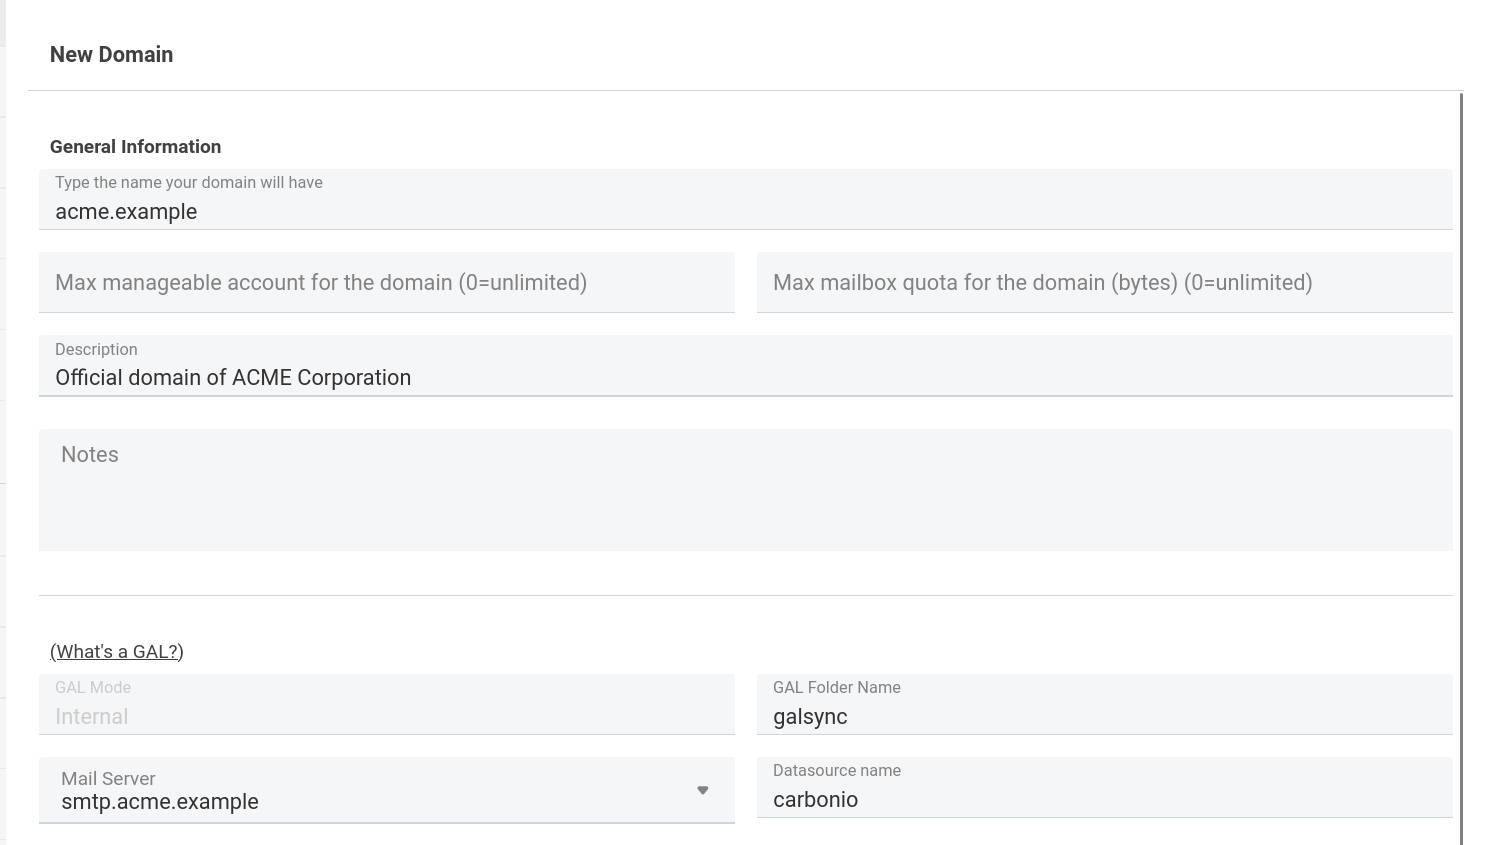Click the domain name field containing acme.example
Image resolution: width=1486 pixels, height=845 pixels.
click(745, 199)
